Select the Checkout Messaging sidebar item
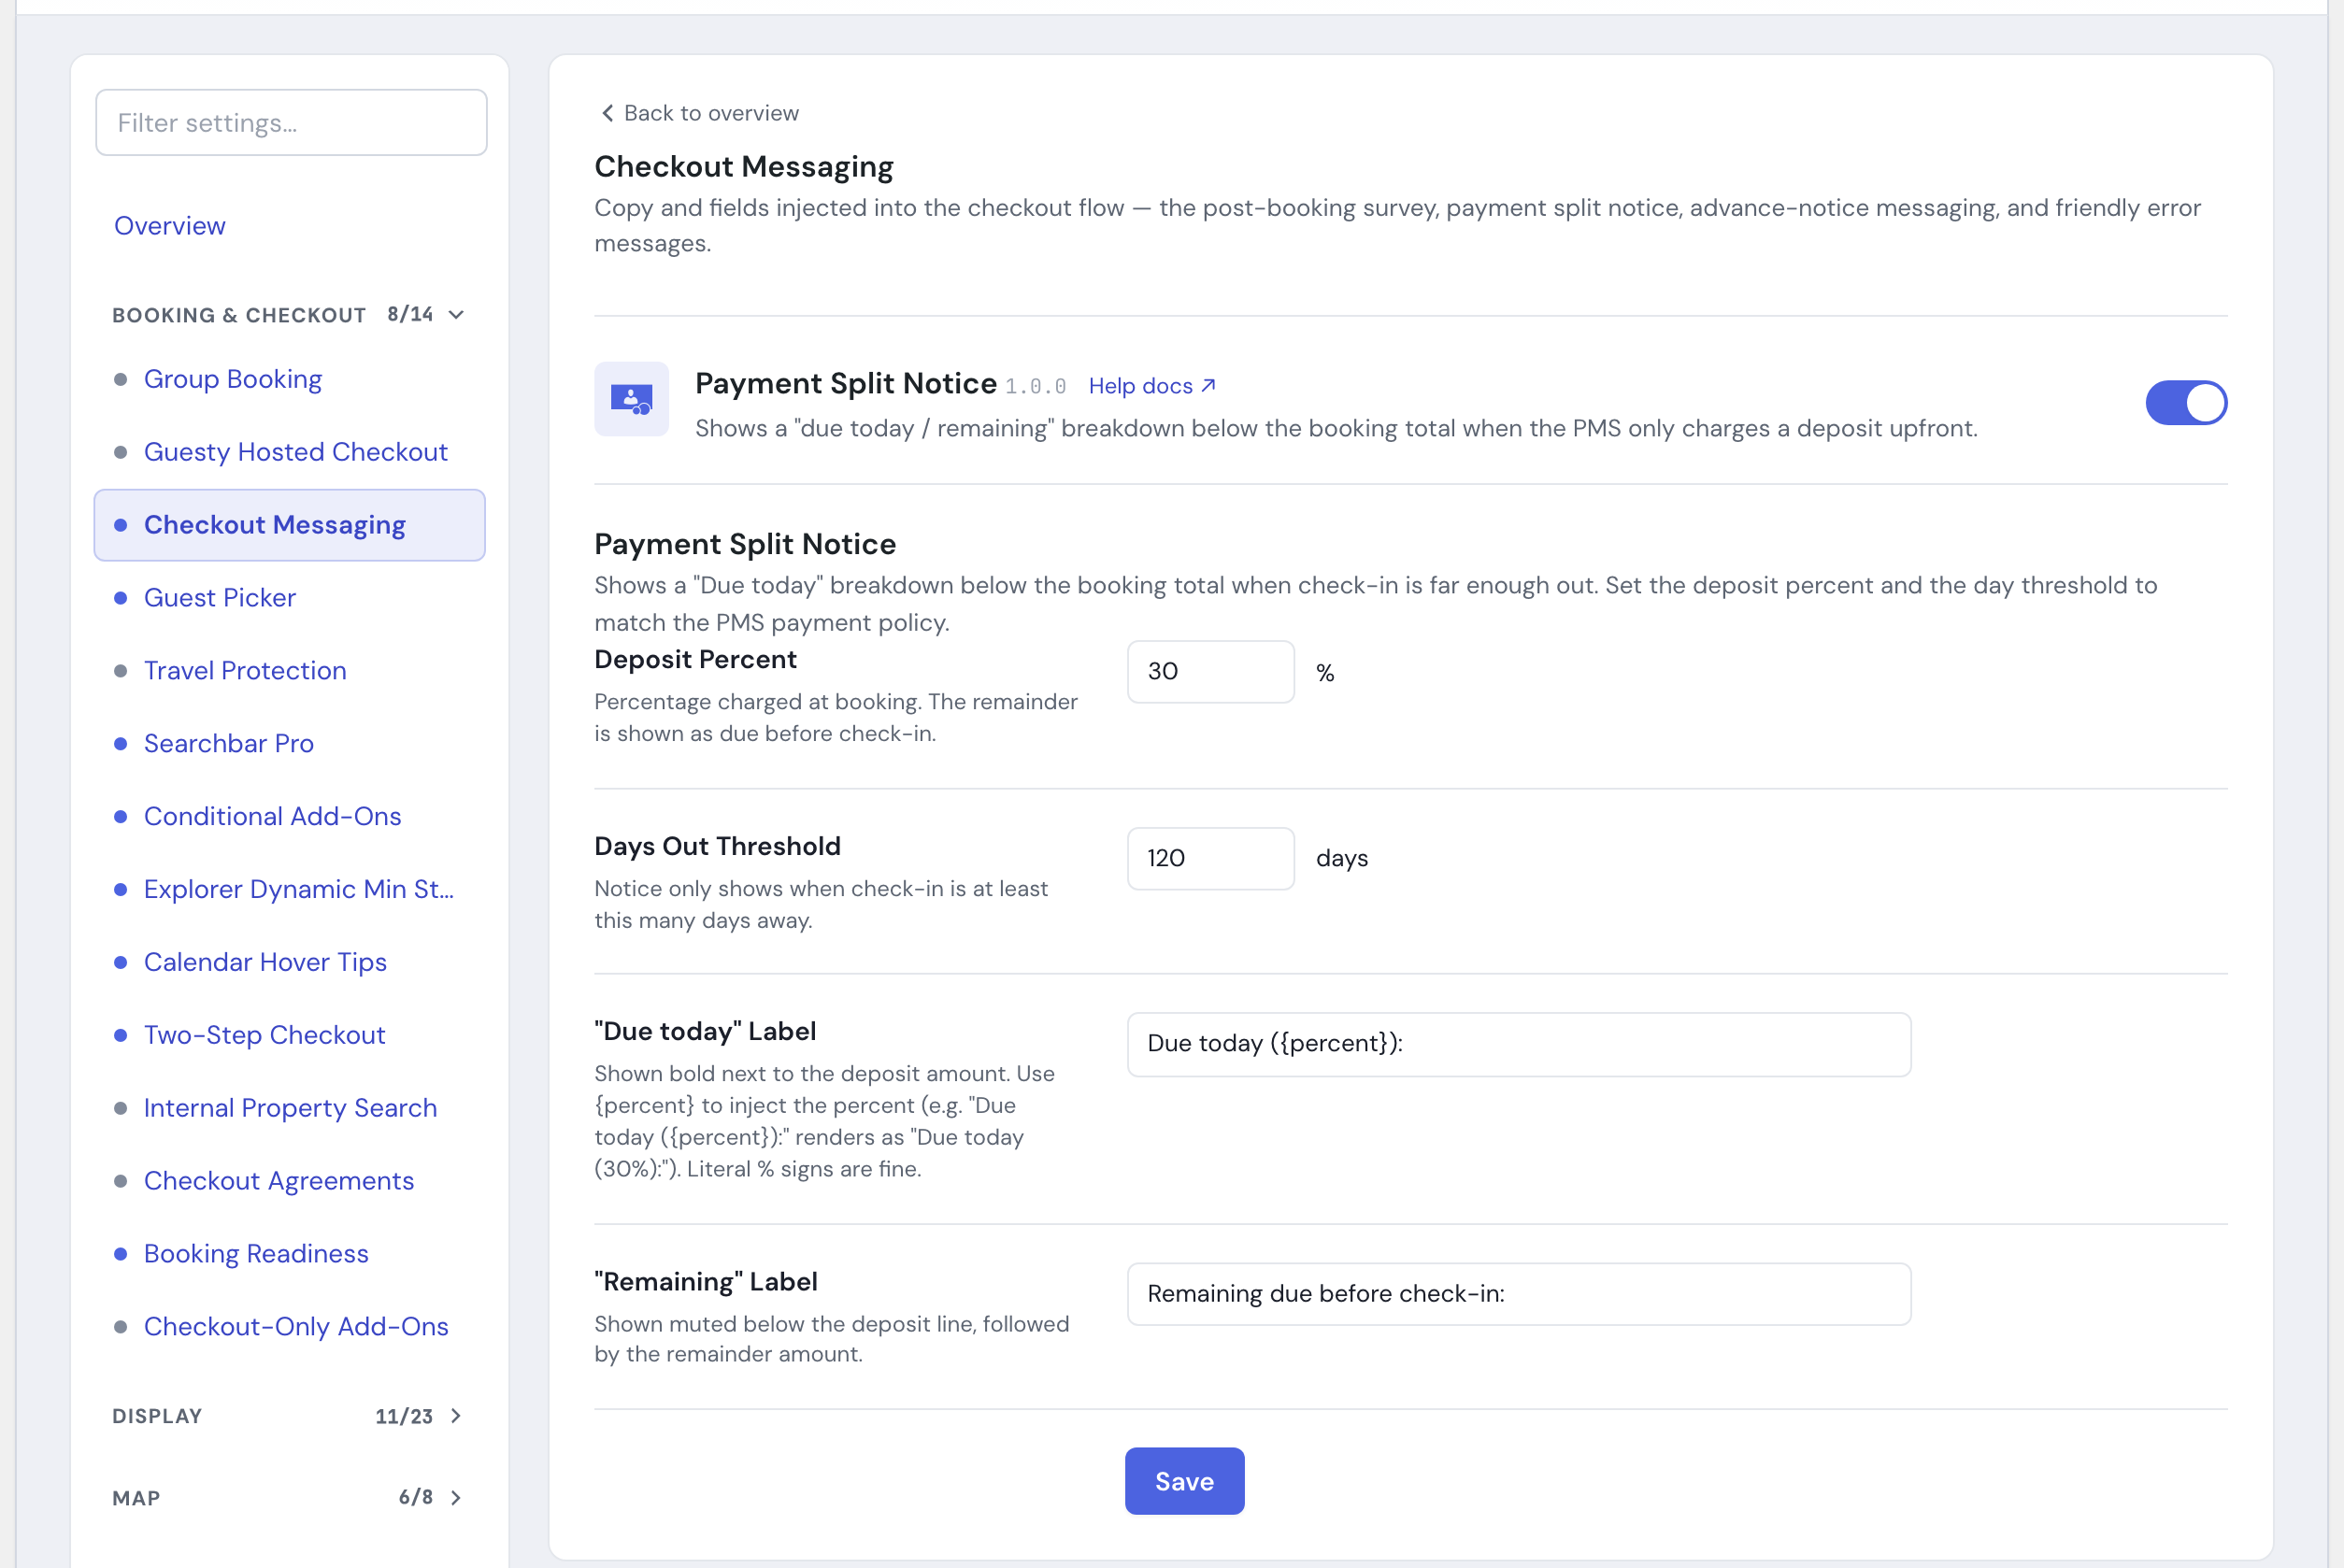The width and height of the screenshot is (2344, 1568). tap(290, 525)
